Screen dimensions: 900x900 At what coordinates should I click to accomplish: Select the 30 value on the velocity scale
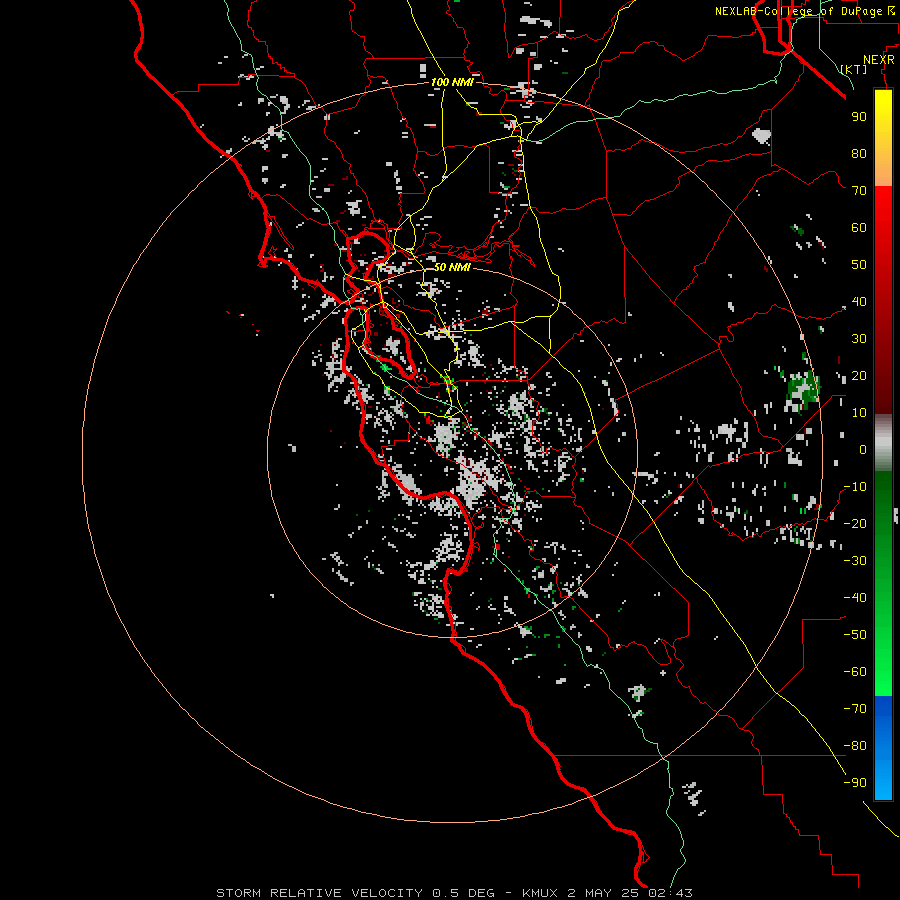(x=859, y=339)
